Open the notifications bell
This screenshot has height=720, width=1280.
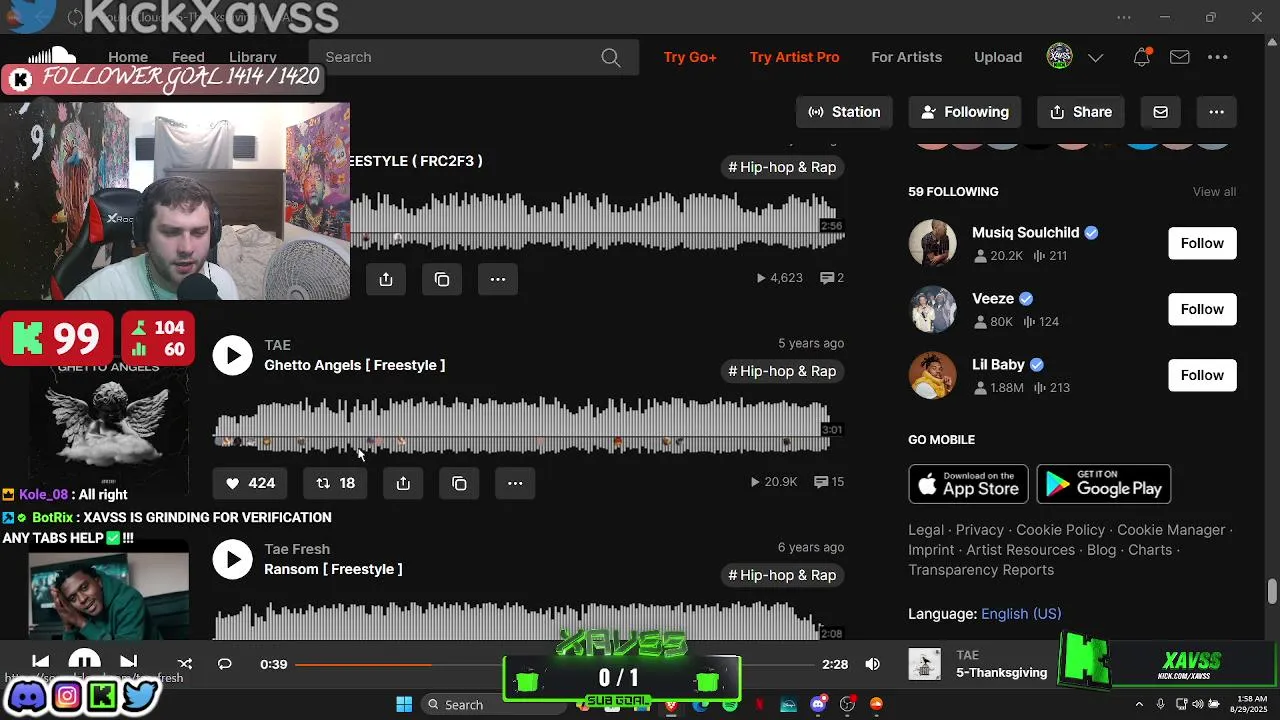pyautogui.click(x=1141, y=57)
